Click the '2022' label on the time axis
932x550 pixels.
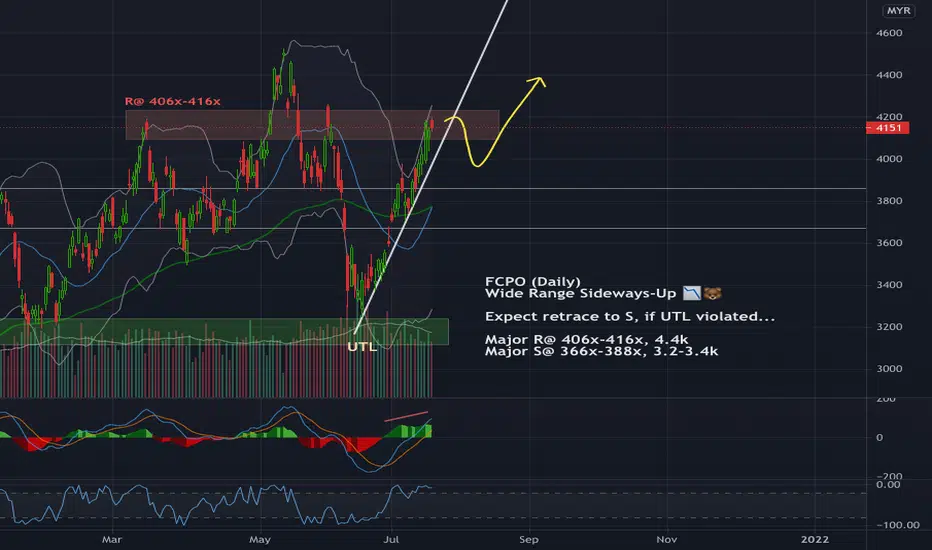[x=814, y=540]
